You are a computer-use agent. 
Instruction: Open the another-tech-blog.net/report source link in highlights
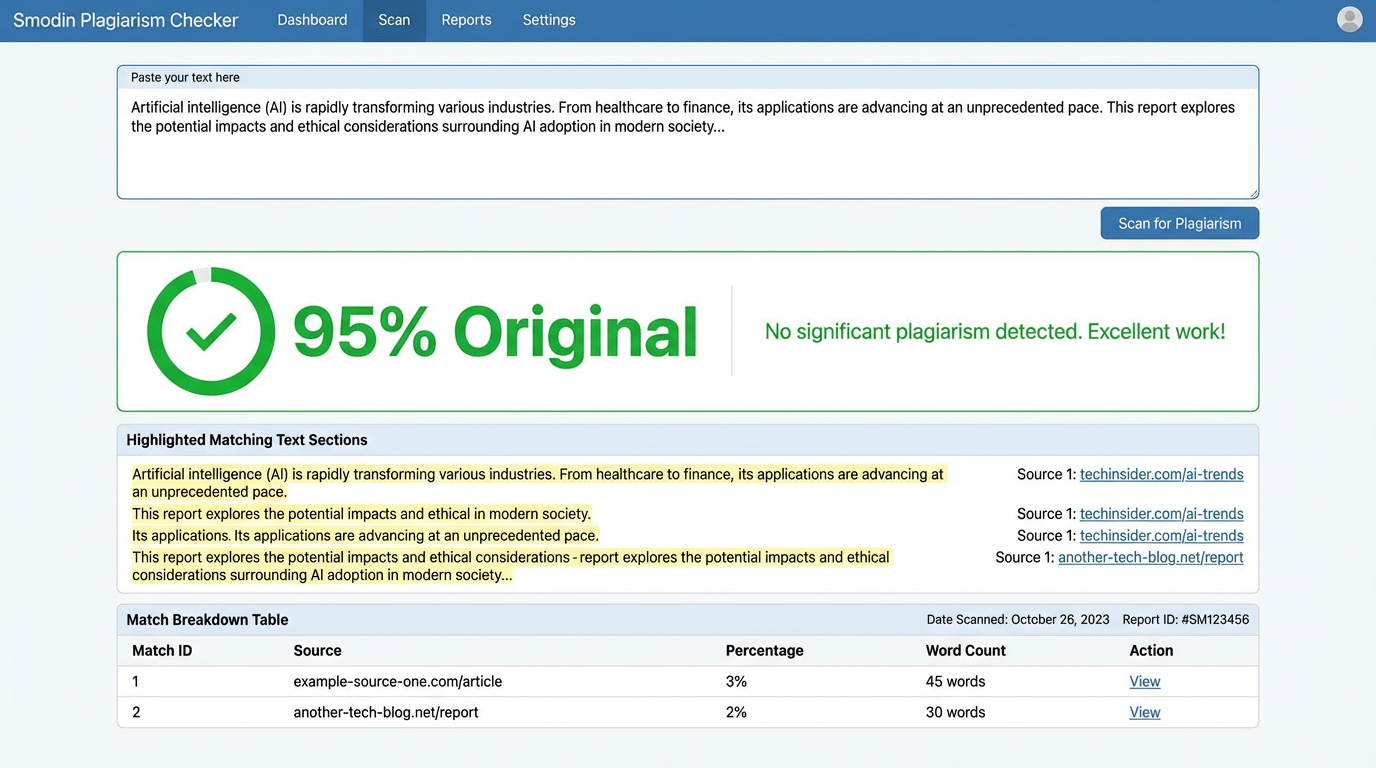[x=1150, y=557]
